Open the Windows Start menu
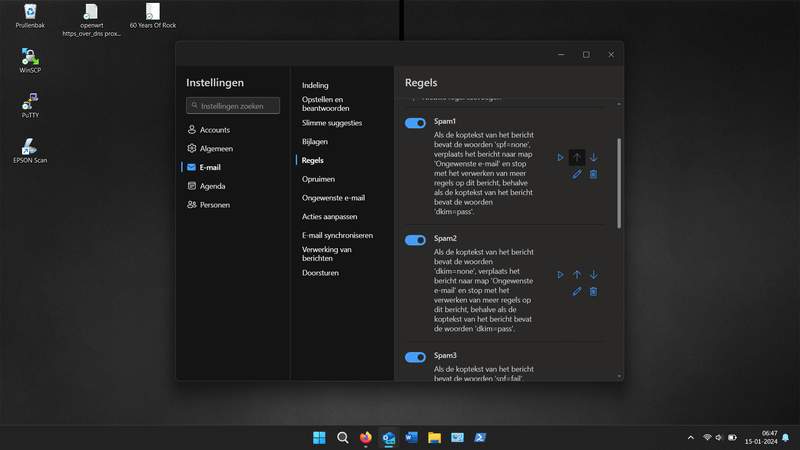The width and height of the screenshot is (800, 450). [319, 438]
